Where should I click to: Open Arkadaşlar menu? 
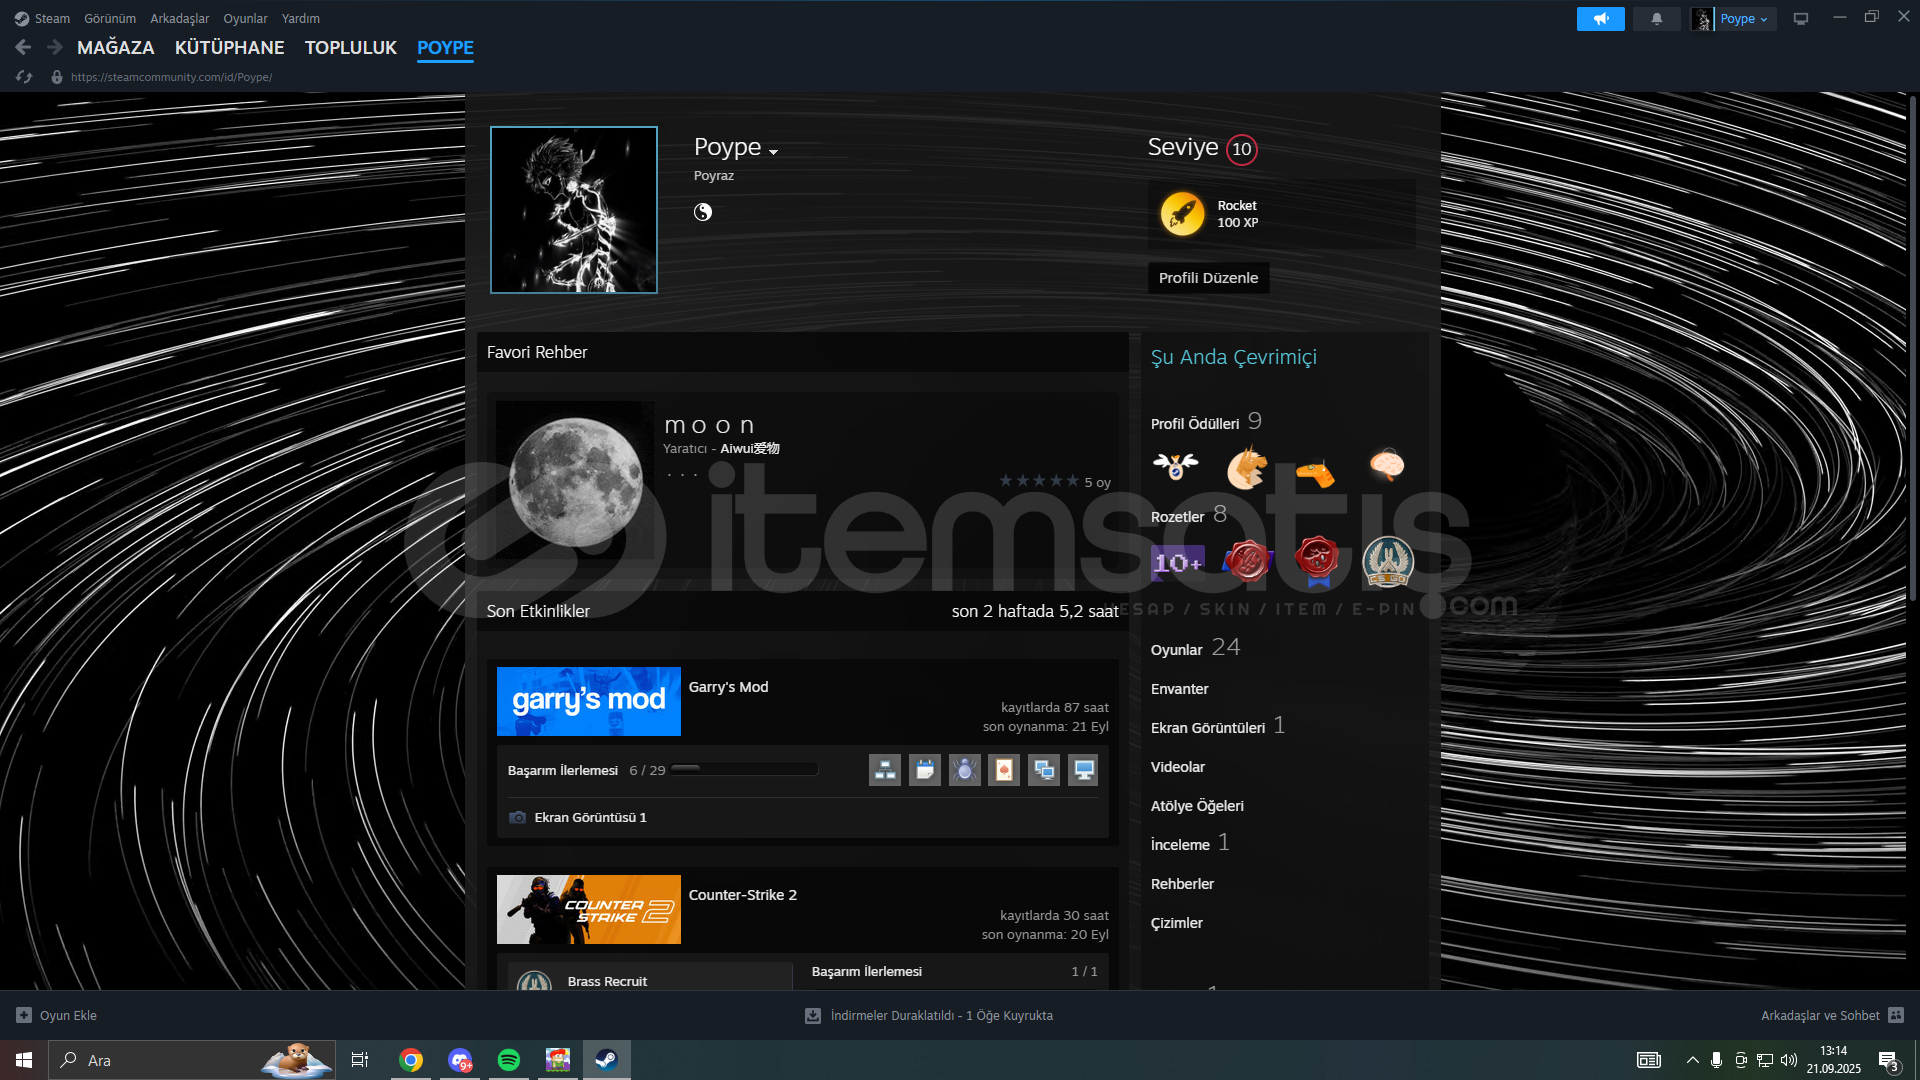(x=180, y=19)
